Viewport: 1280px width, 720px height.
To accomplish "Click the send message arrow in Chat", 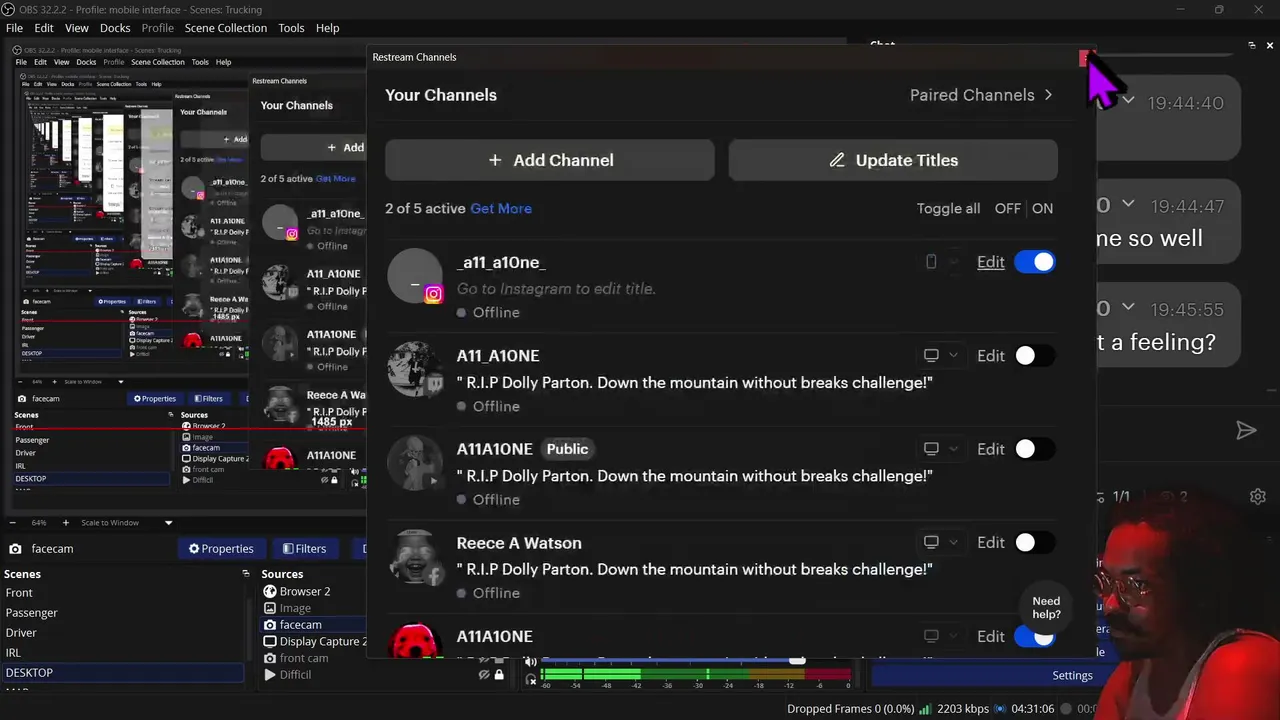I will point(1245,430).
